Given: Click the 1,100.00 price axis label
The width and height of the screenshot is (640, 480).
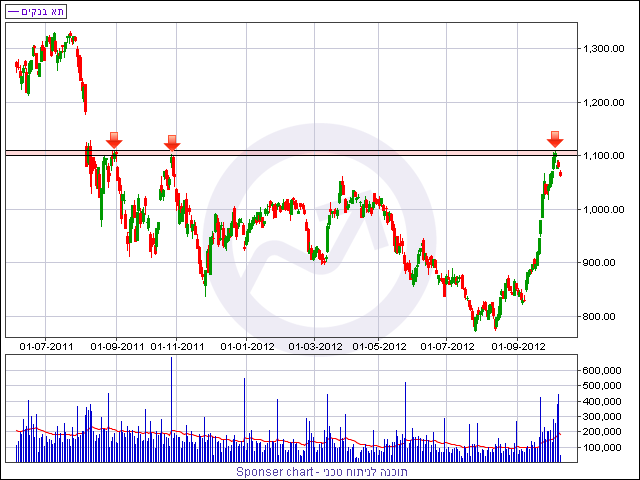Looking at the screenshot, I should click(603, 156).
